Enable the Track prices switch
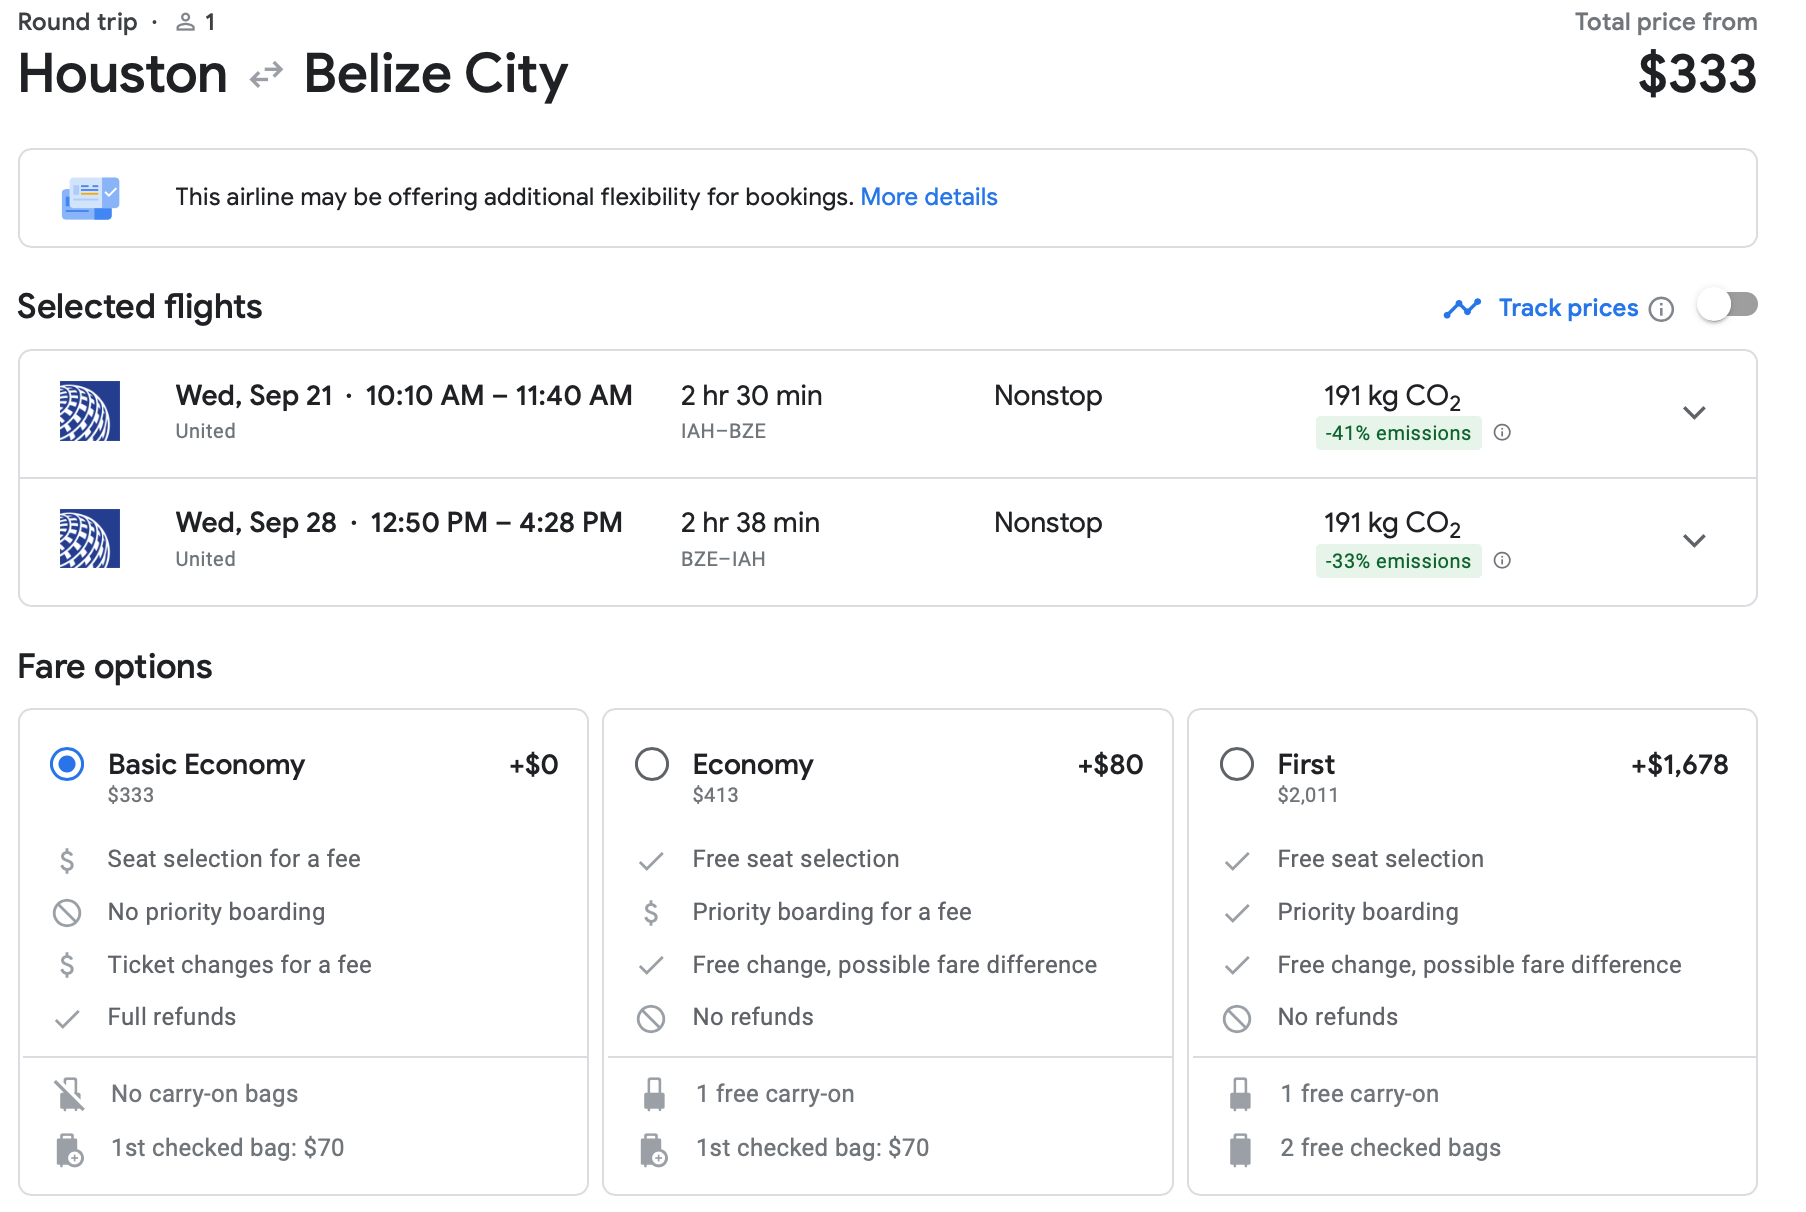Viewport: 1806px width, 1212px height. point(1728,305)
